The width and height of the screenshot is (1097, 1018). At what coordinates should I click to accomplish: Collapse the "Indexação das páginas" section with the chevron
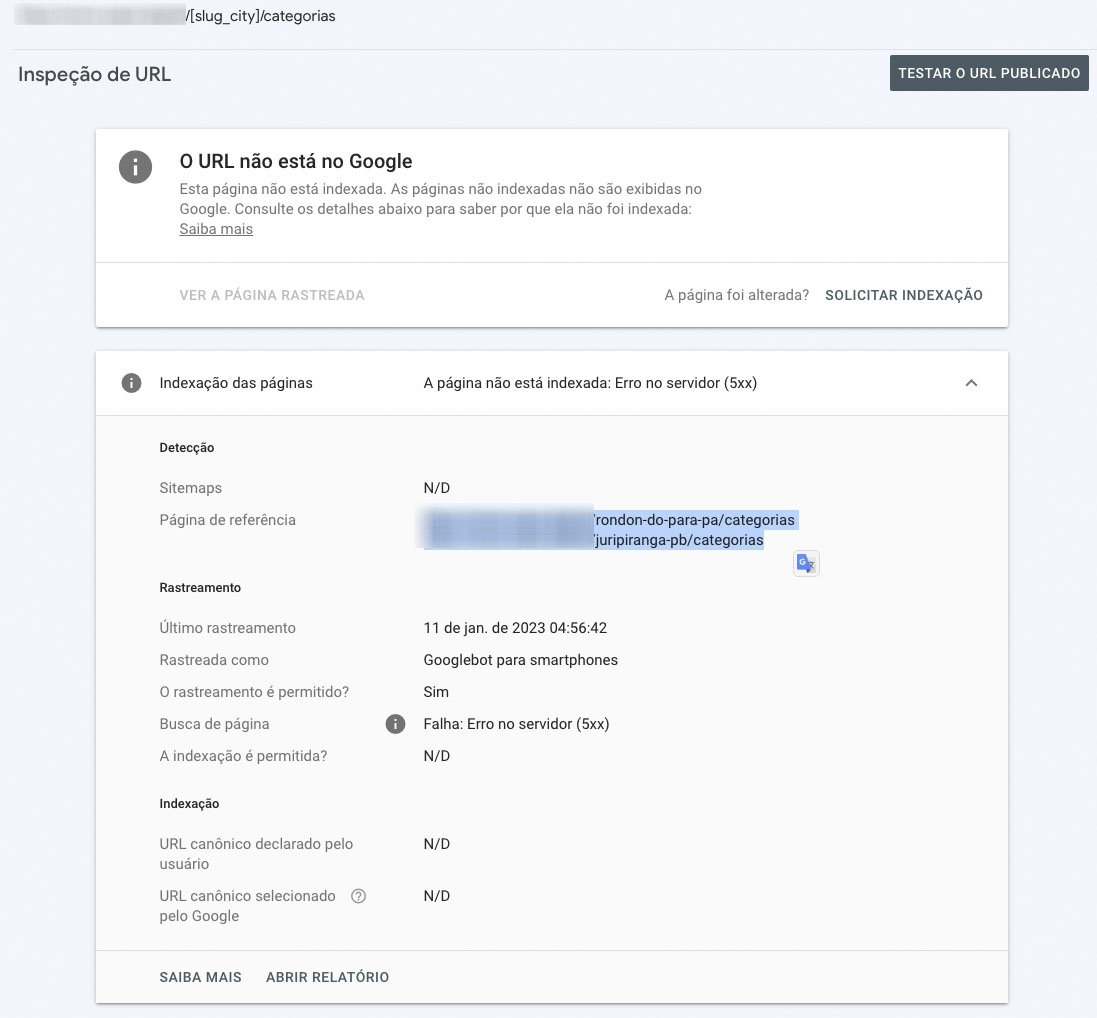(x=971, y=382)
